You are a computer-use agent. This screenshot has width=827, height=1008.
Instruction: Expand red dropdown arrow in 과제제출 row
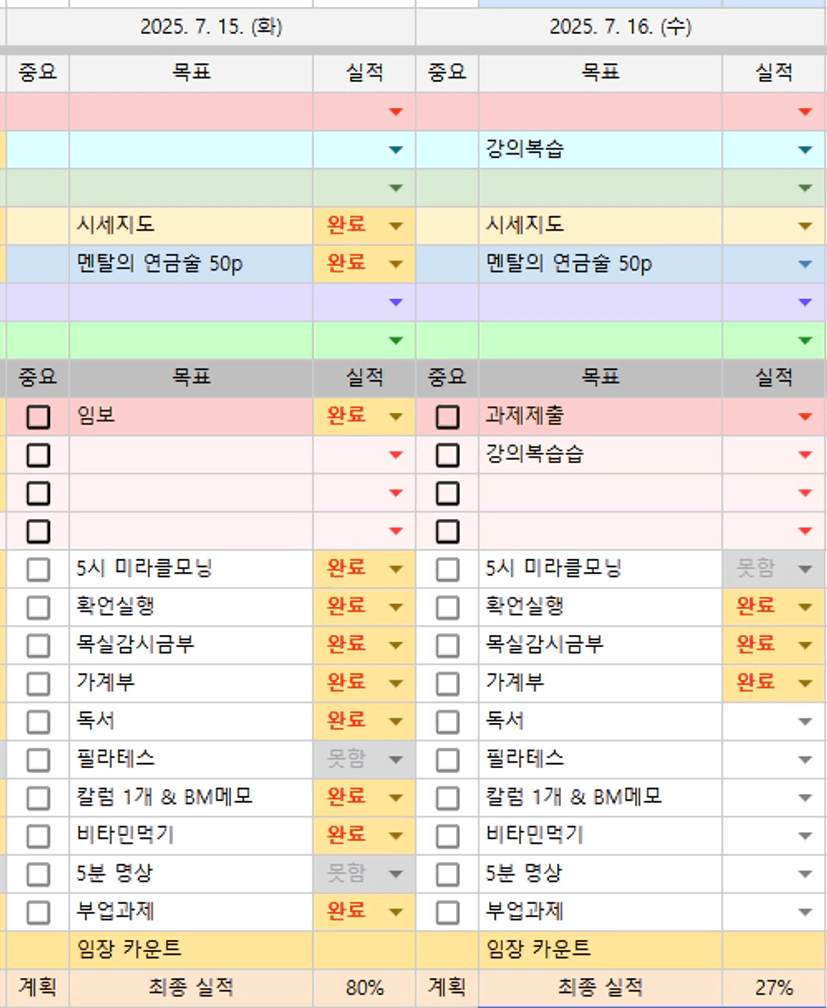click(x=805, y=417)
